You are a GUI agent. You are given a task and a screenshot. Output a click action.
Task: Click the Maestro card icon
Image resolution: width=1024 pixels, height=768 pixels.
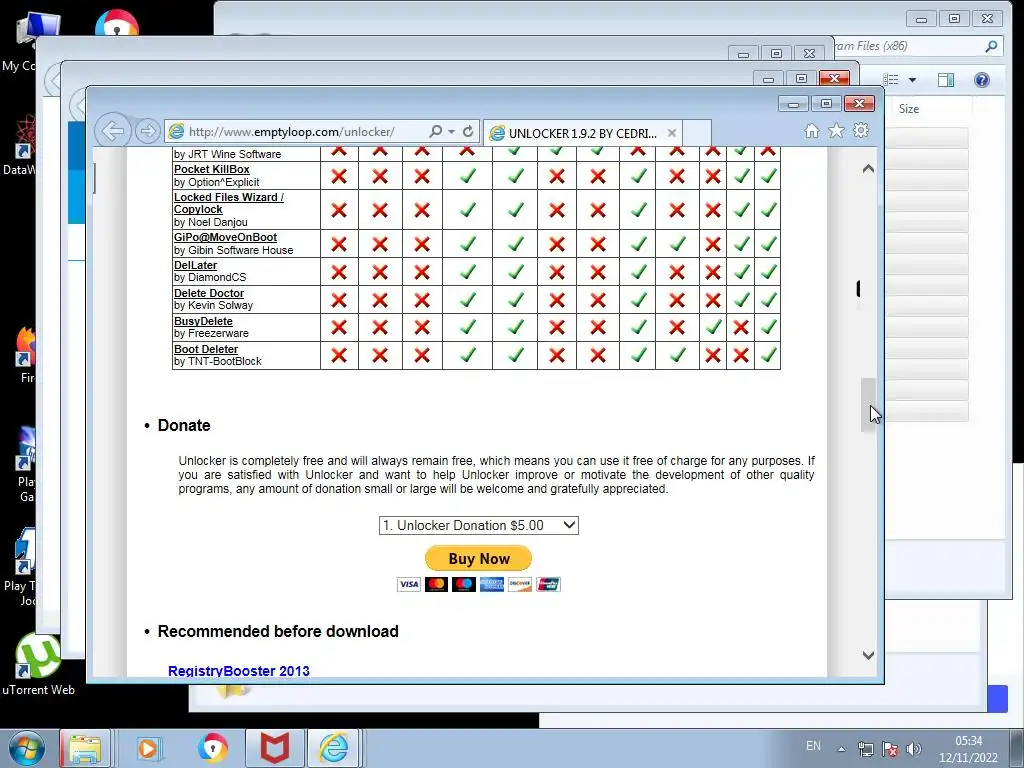pyautogui.click(x=464, y=584)
